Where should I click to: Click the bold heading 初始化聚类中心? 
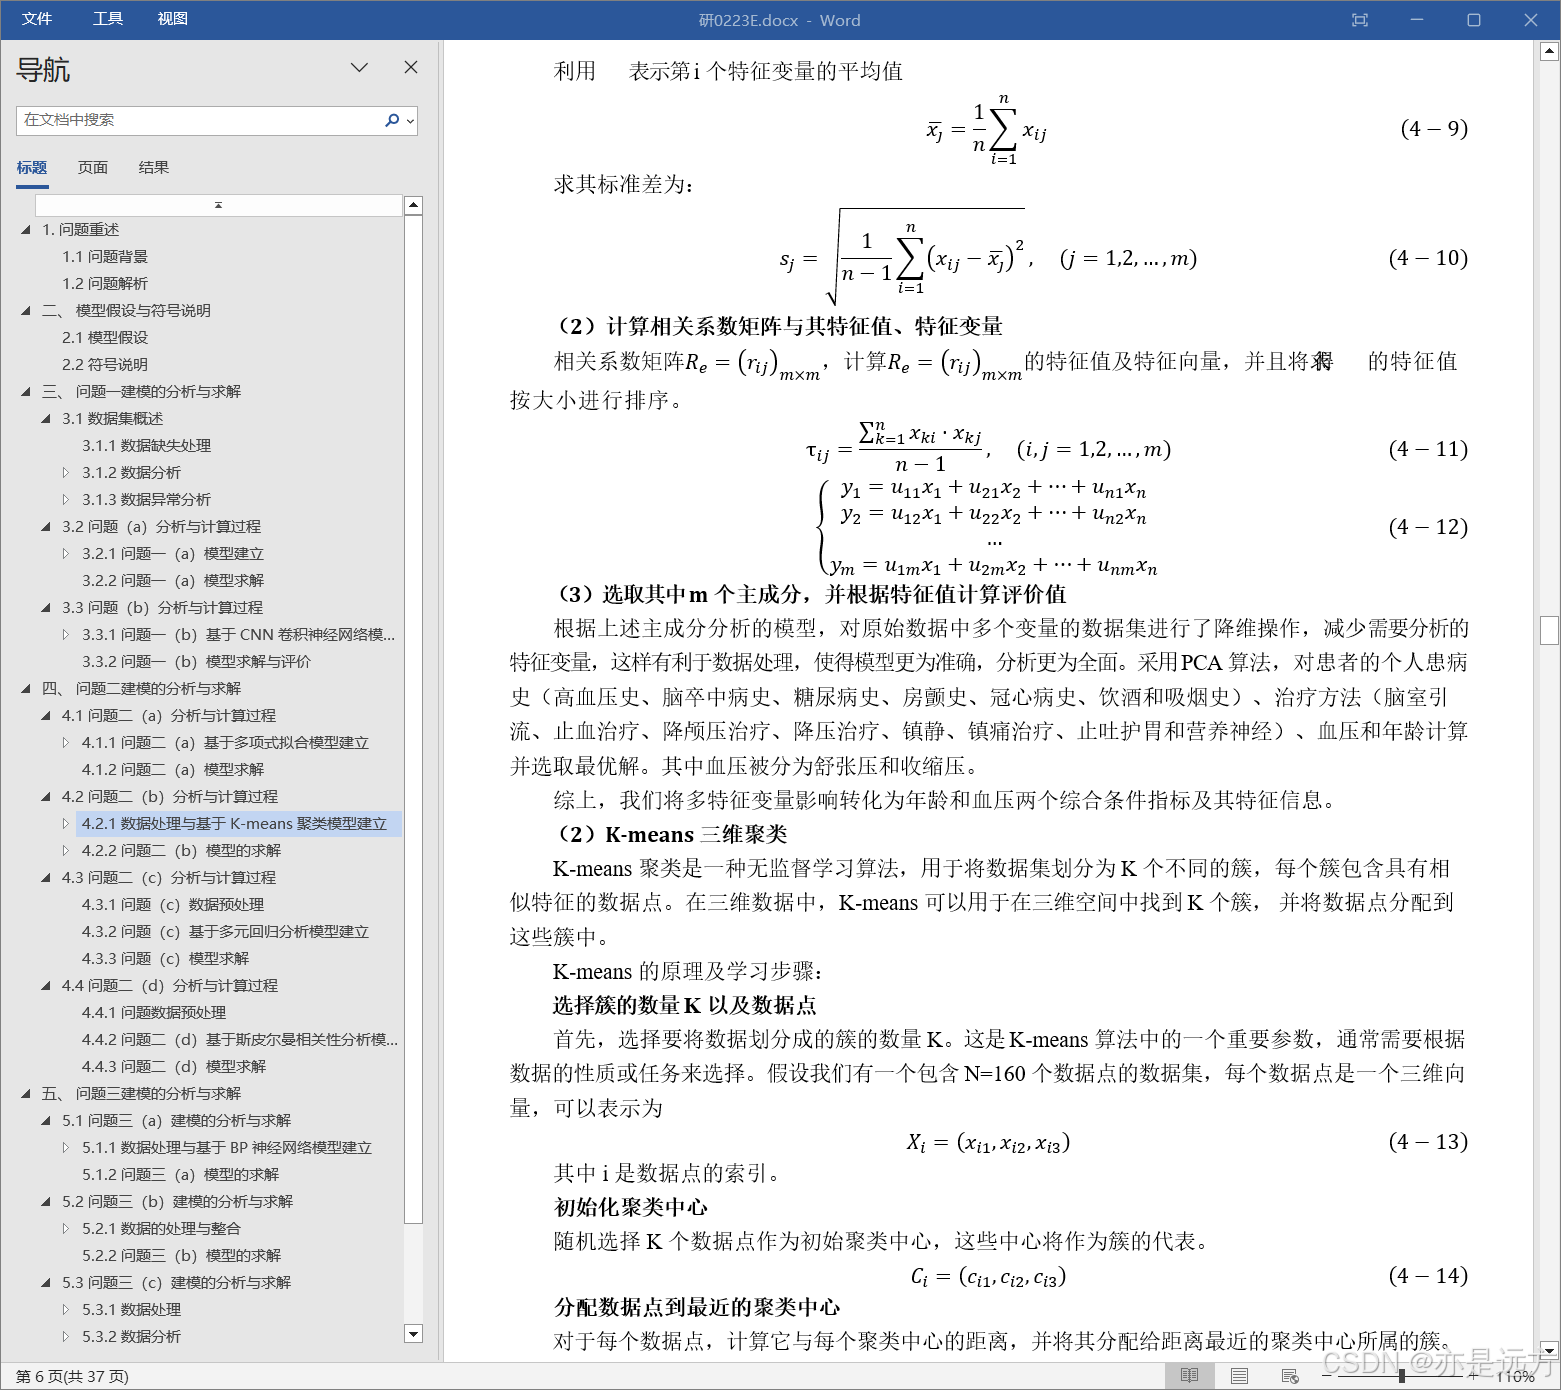click(x=631, y=1207)
